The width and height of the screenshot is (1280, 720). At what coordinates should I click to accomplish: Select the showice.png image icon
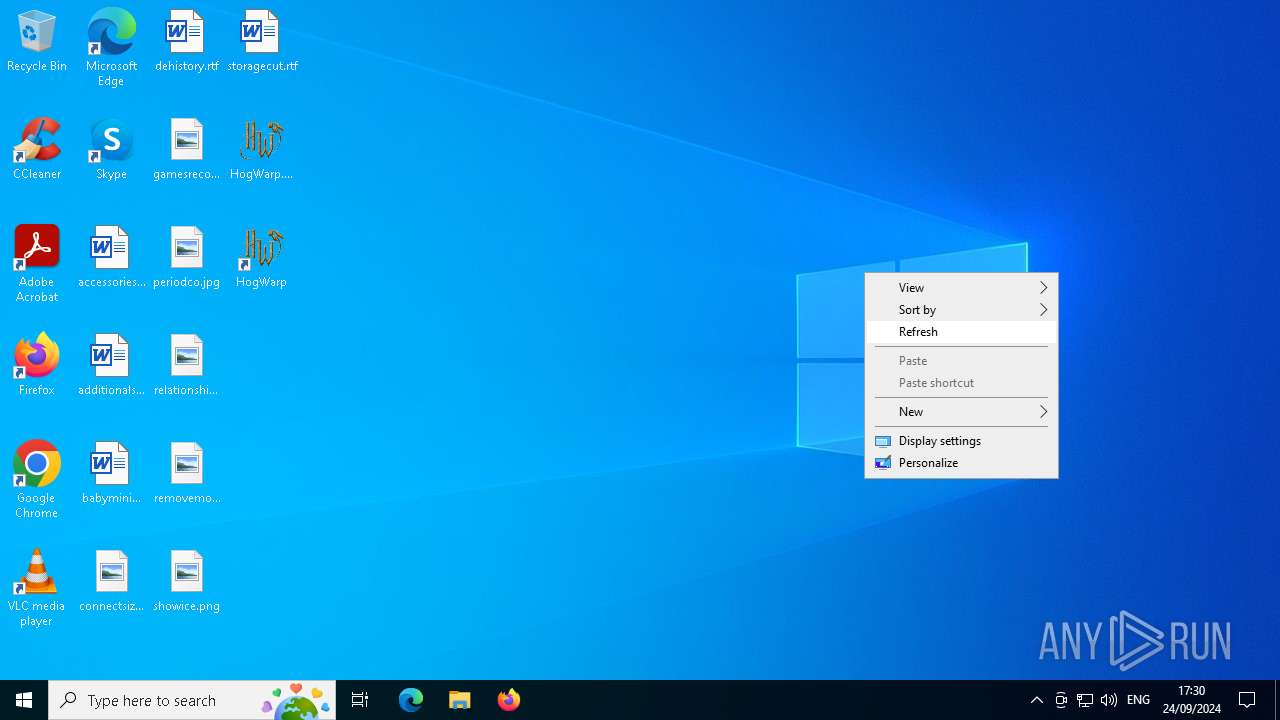(186, 582)
